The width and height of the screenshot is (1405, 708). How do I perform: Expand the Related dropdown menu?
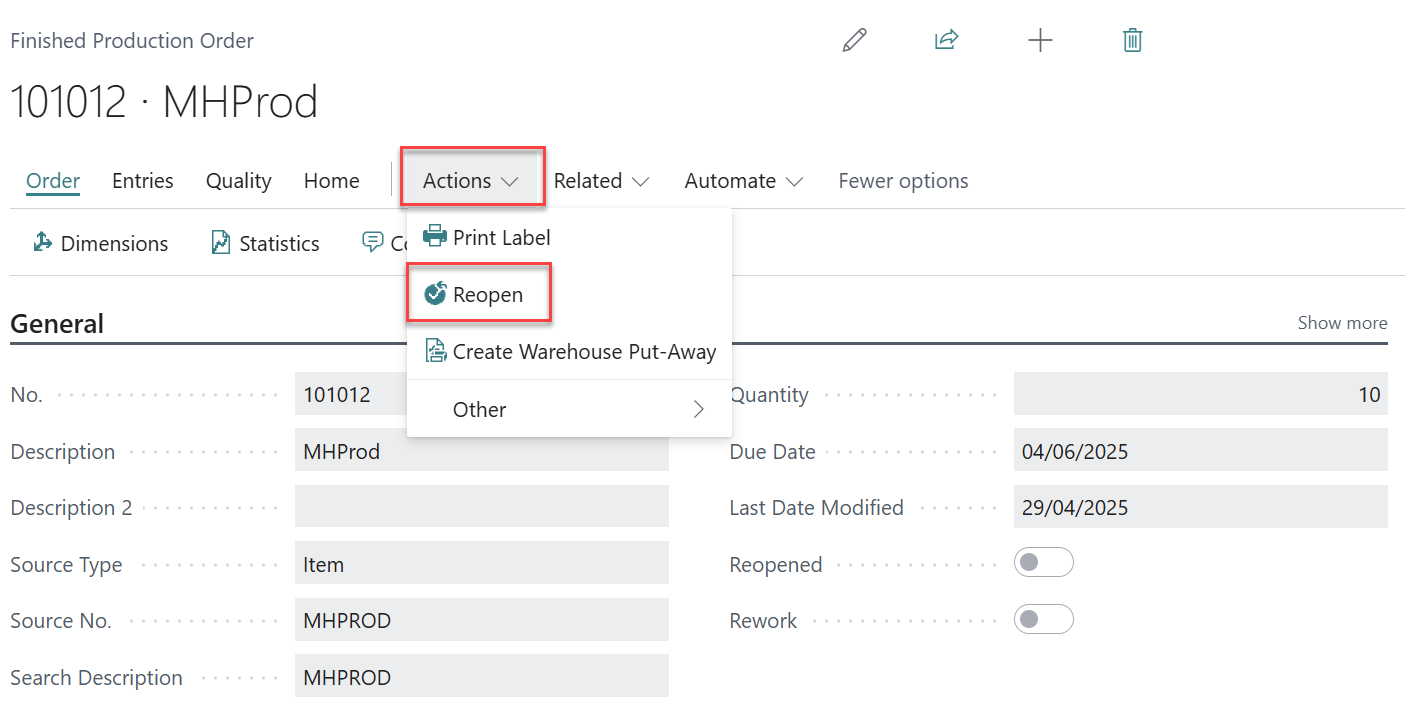tap(601, 181)
